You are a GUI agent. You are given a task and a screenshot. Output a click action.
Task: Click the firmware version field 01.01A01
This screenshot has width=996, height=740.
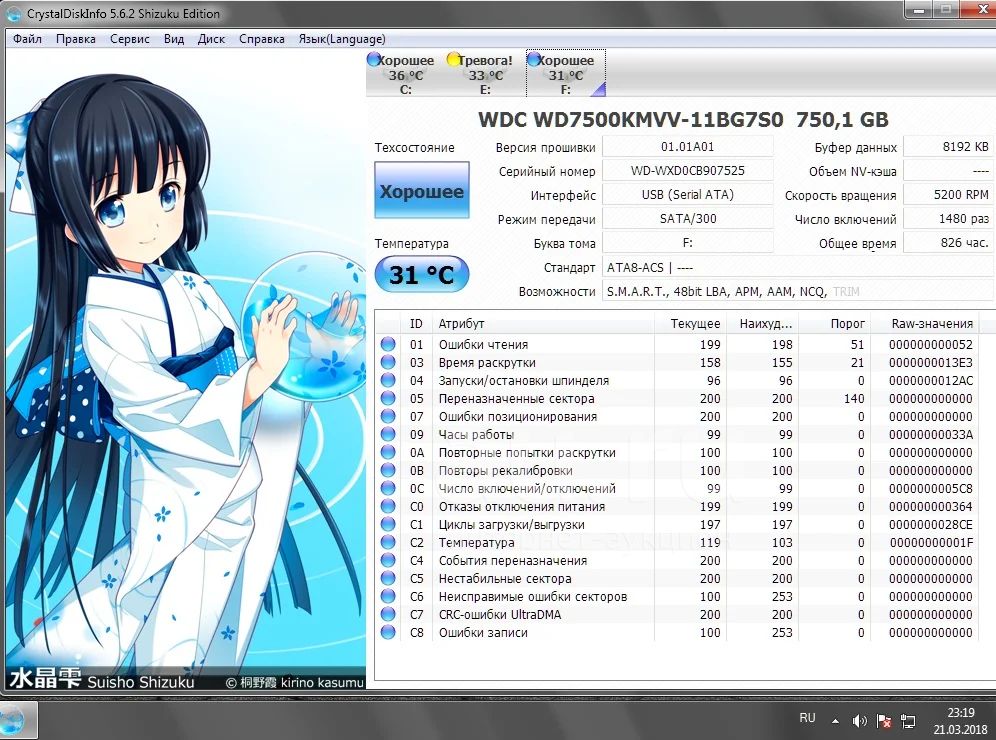point(687,147)
